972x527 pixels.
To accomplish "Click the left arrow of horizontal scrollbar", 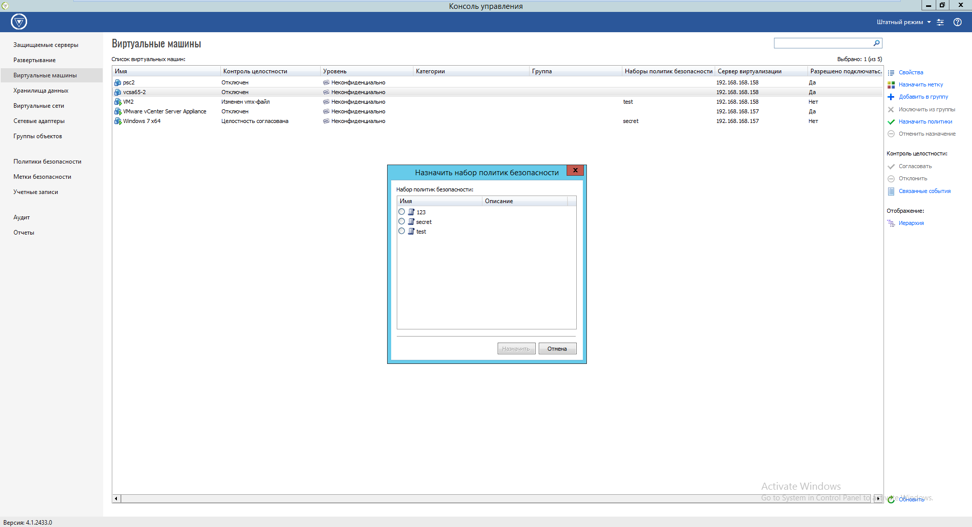I will (116, 498).
